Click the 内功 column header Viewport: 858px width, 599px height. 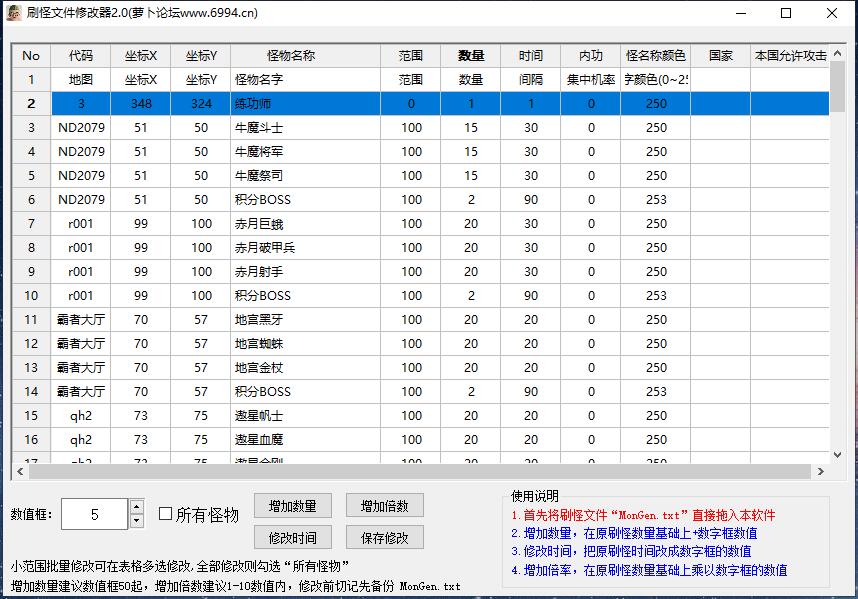coord(591,56)
